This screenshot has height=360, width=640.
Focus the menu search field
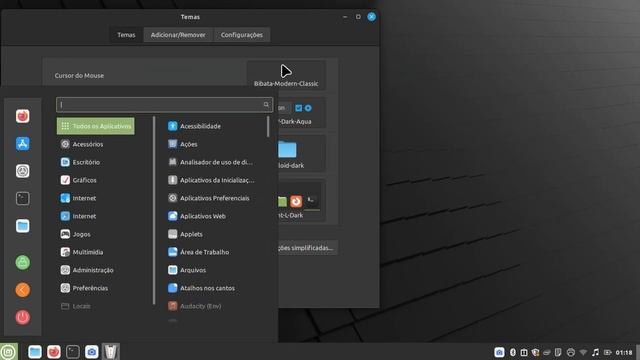pos(164,104)
